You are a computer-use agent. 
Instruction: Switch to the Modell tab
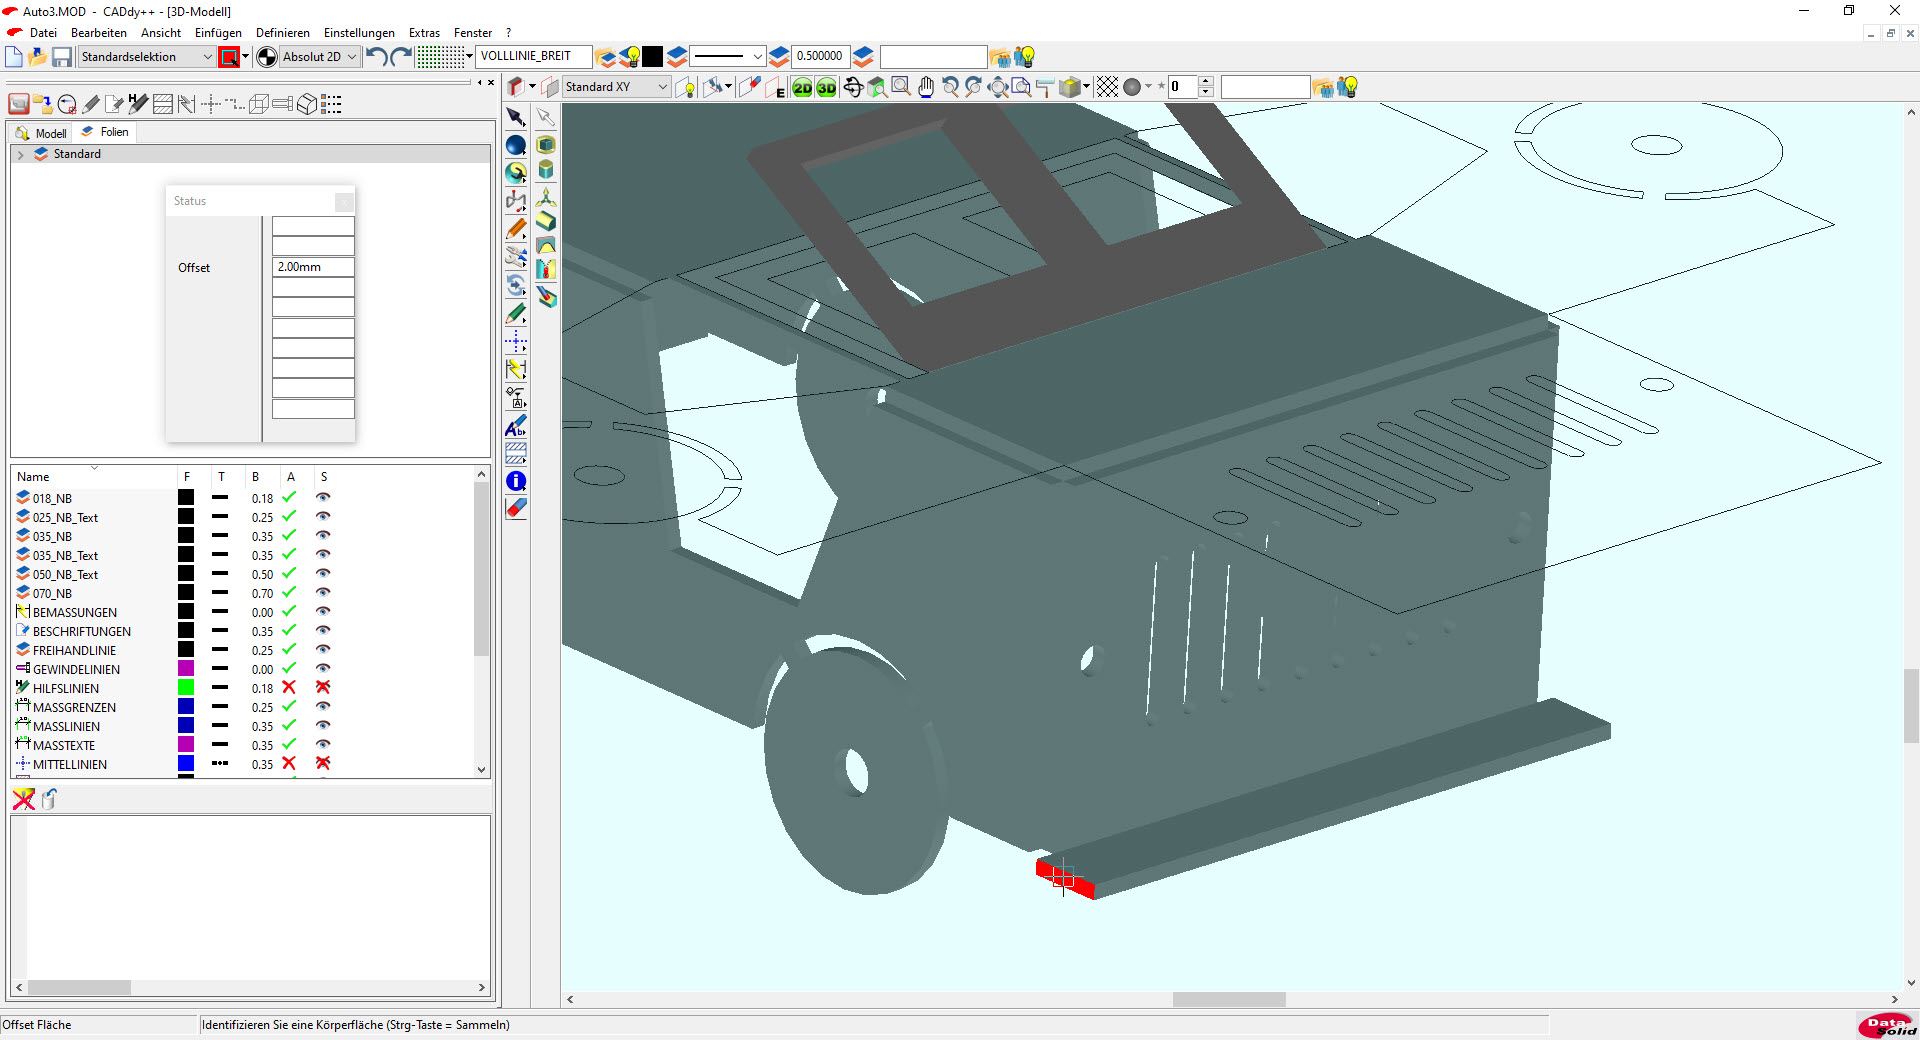coord(42,133)
